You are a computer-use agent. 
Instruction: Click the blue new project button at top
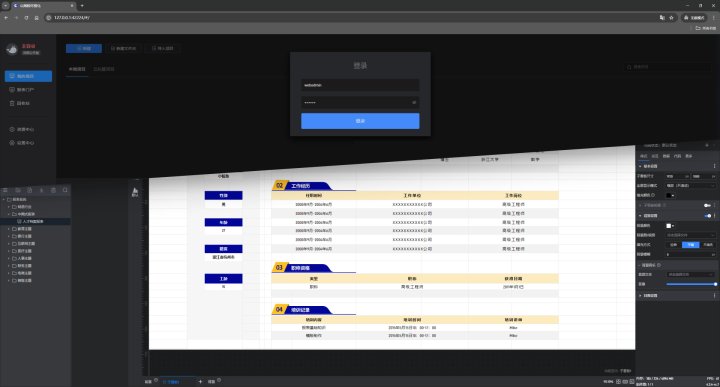[84, 48]
